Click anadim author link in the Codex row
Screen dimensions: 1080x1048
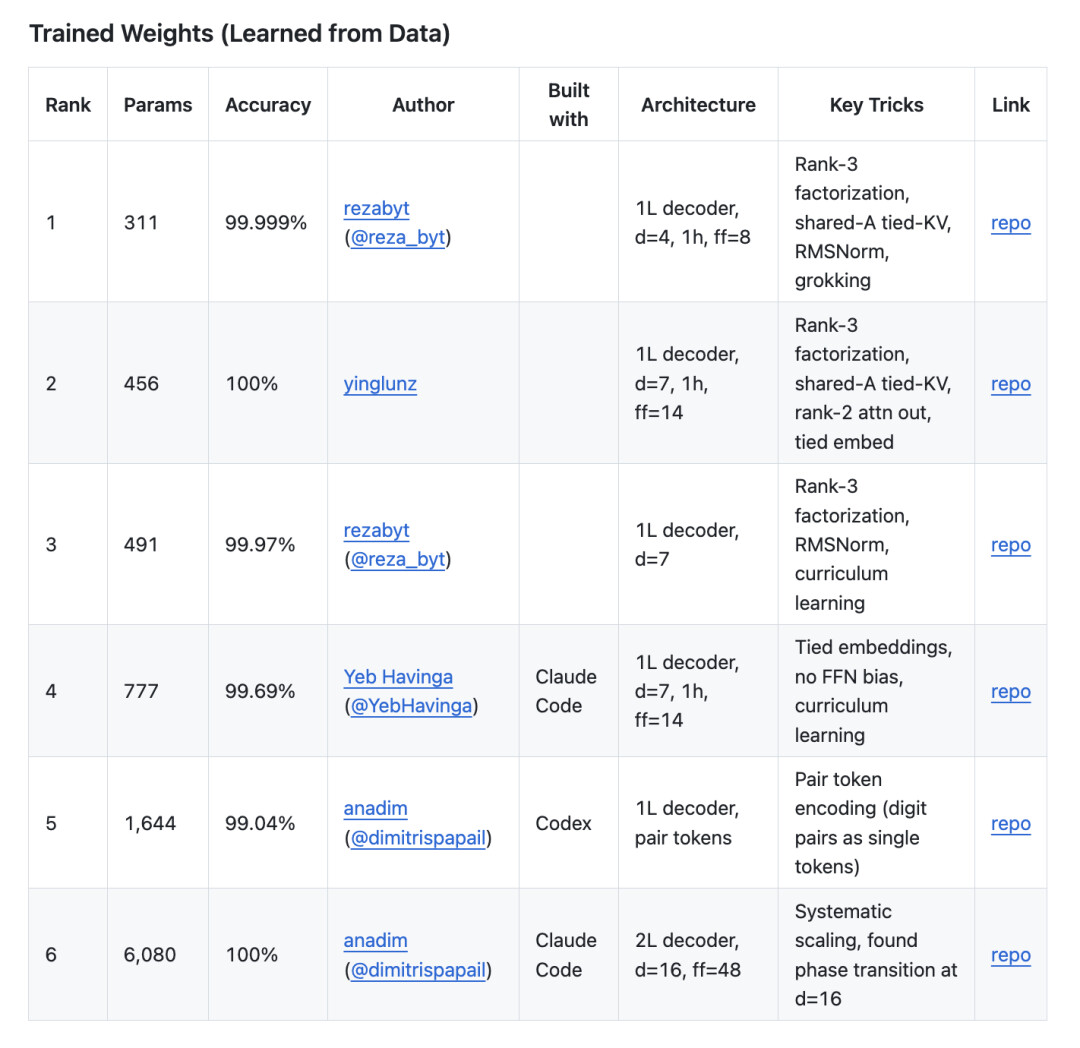[375, 808]
